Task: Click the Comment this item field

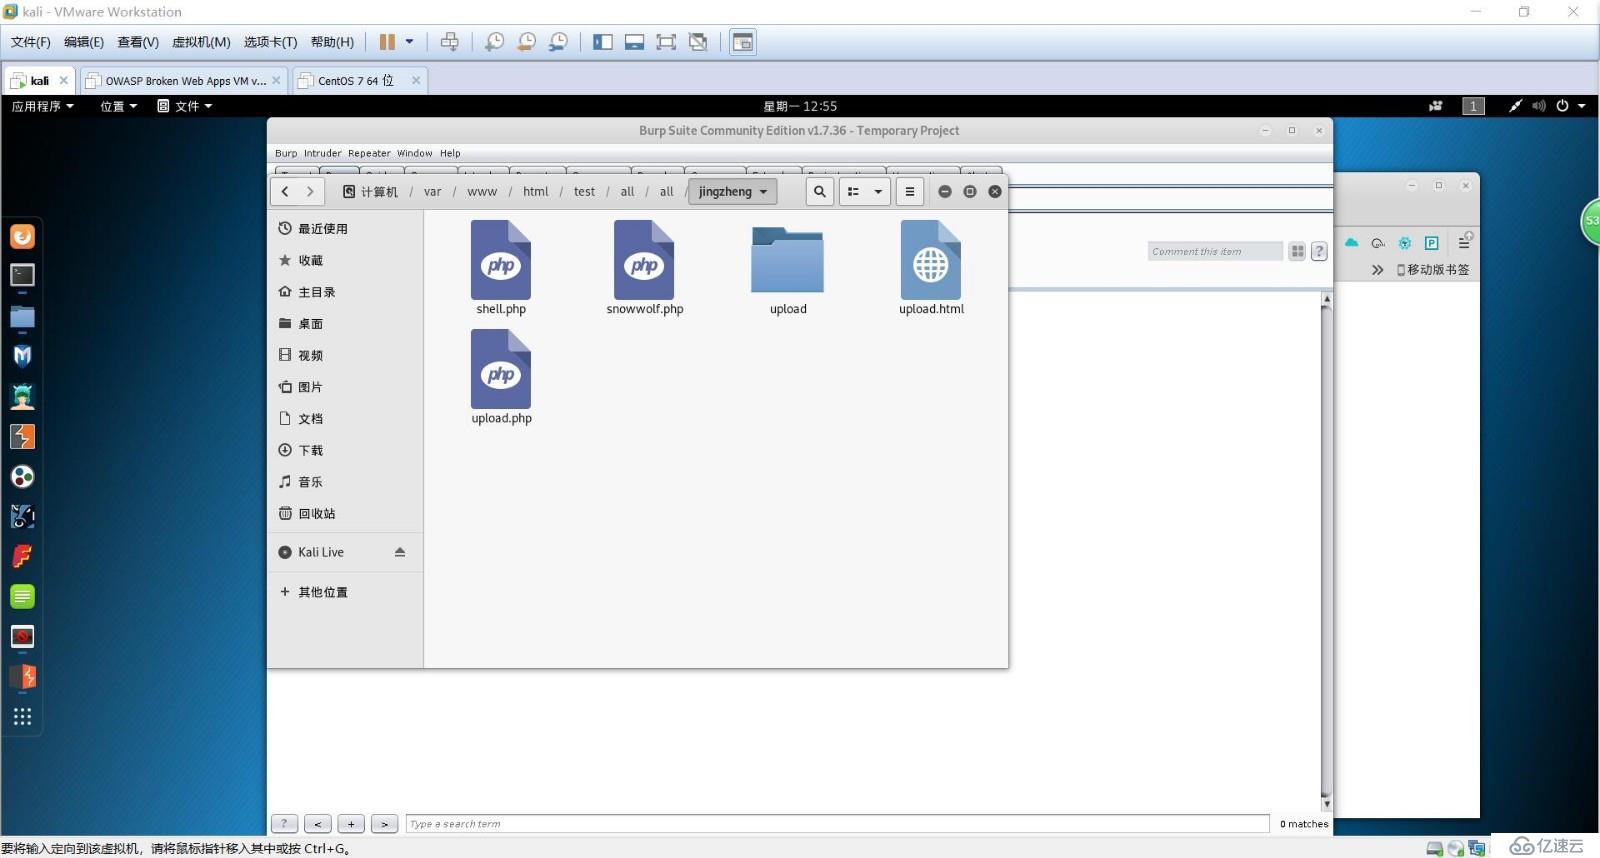Action: pos(1215,252)
